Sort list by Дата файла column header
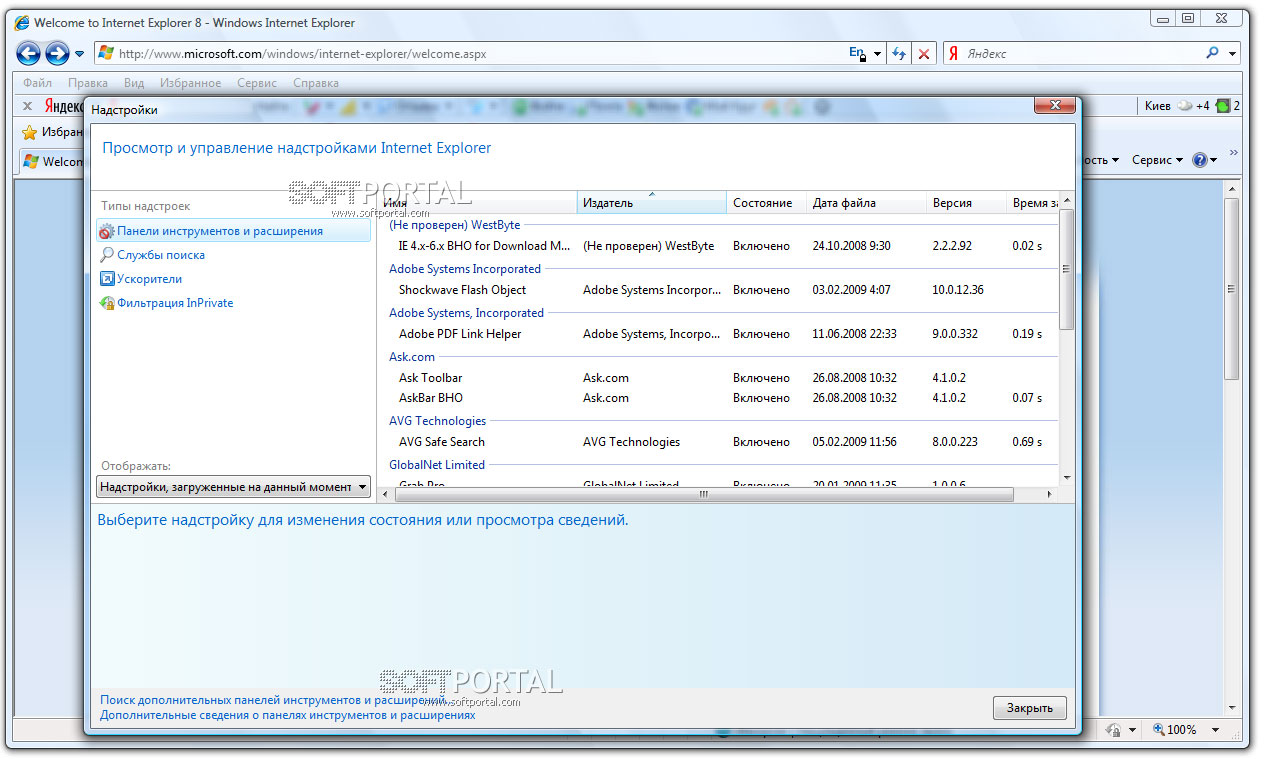Screen dimensions: 1267x759 [866, 203]
